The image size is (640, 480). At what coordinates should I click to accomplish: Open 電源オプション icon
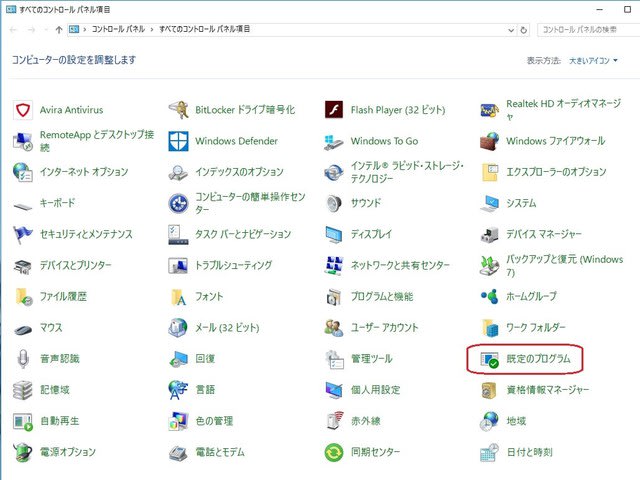coord(23,452)
